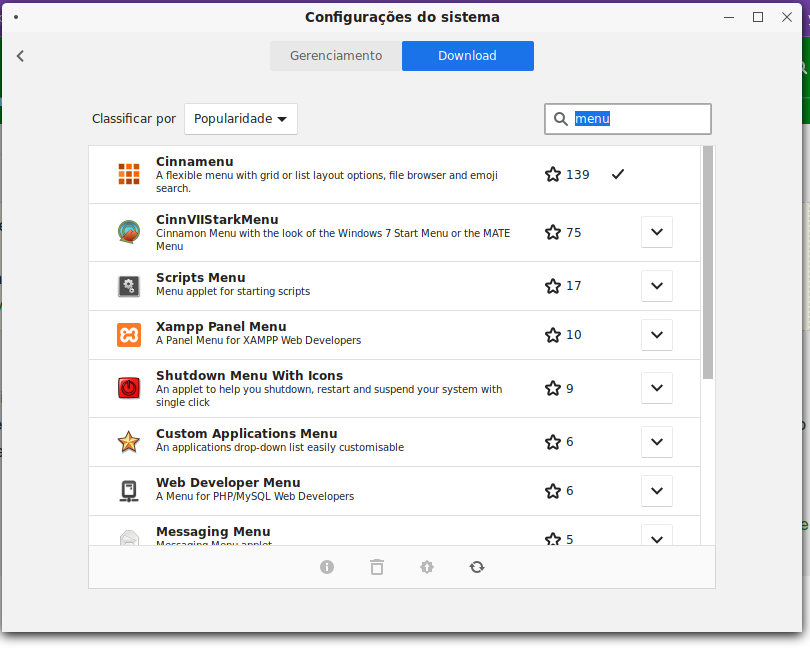The height and width of the screenshot is (665, 810).
Task: Select the Messaging Menu title
Action: pyautogui.click(x=213, y=532)
